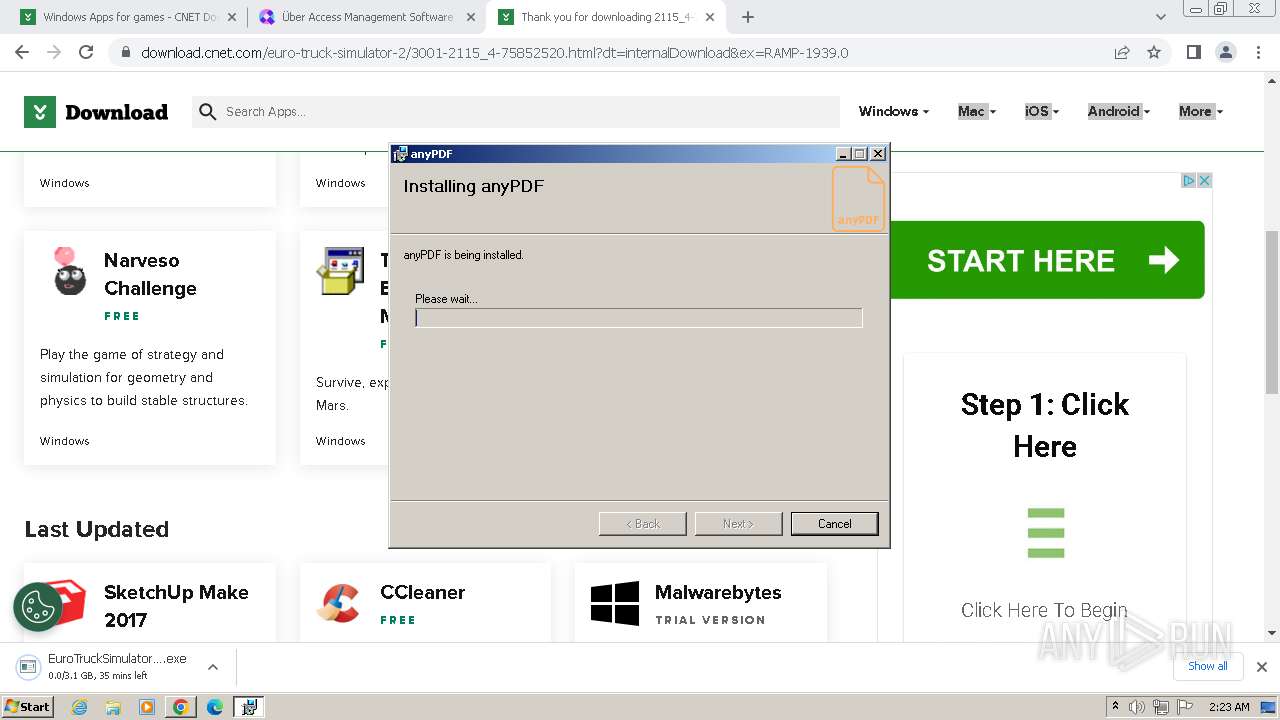
Task: Close the Über Access Management tab
Action: pyautogui.click(x=471, y=17)
